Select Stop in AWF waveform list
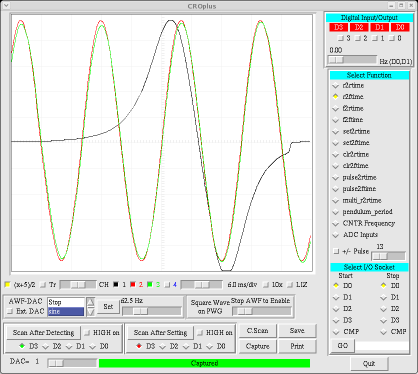 [66, 302]
